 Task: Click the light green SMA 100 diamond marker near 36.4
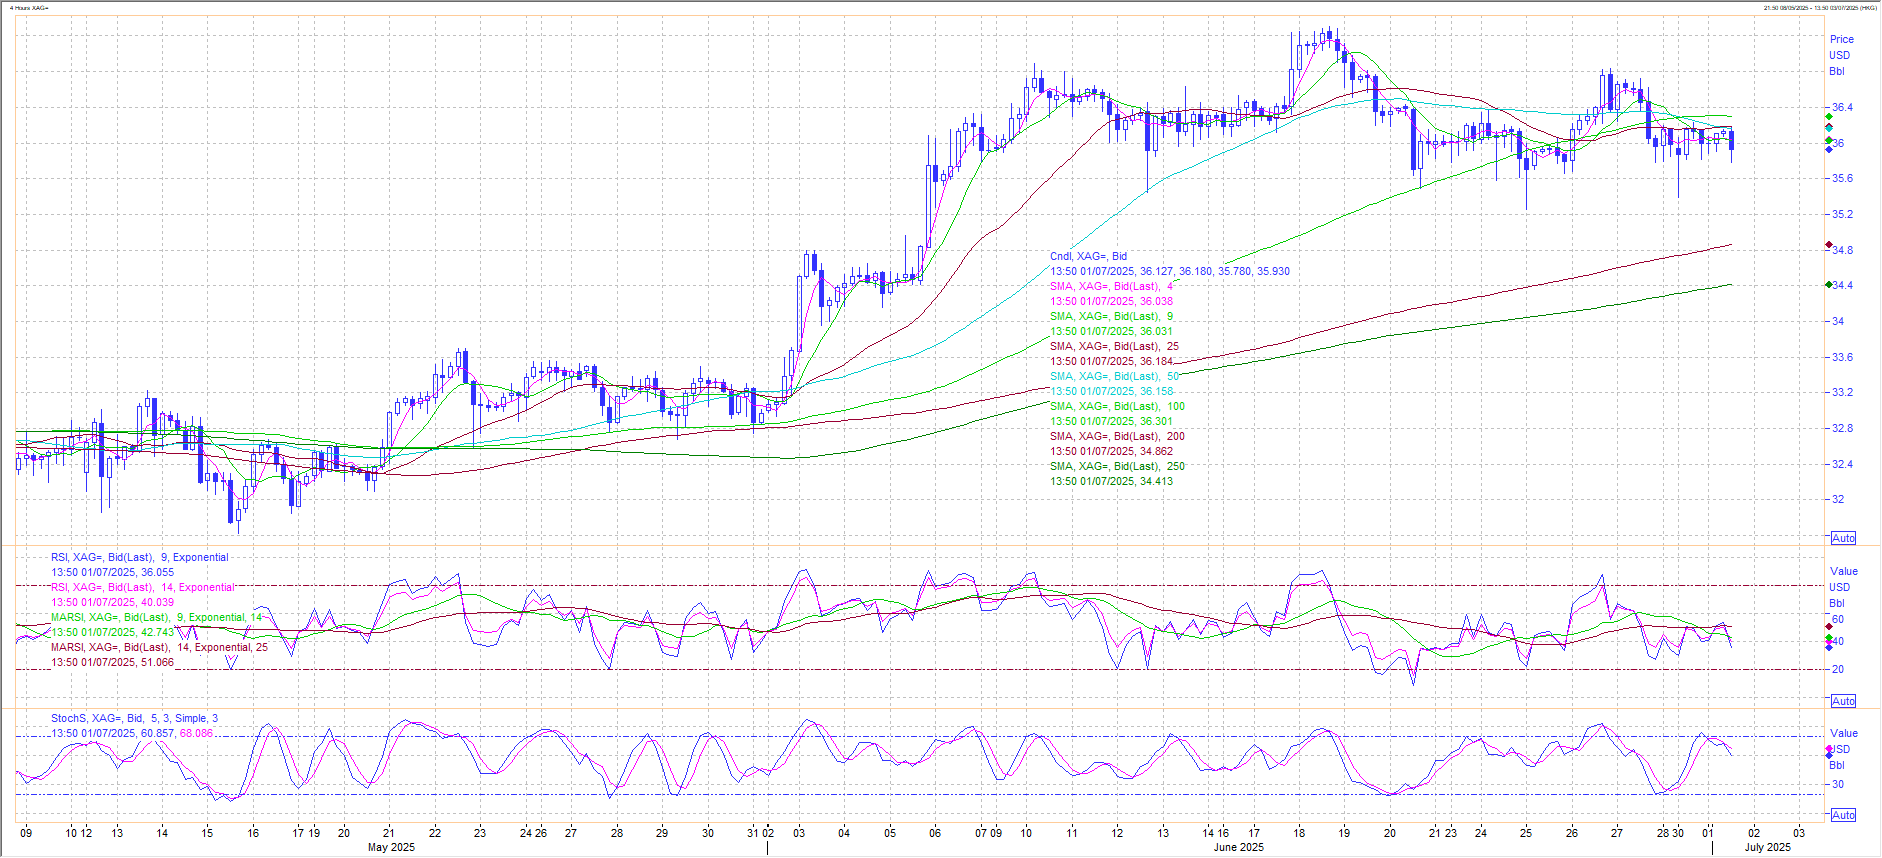point(1829,117)
